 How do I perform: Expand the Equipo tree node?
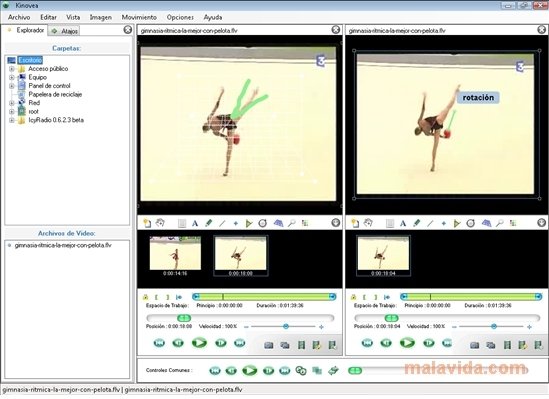pyautogui.click(x=12, y=77)
